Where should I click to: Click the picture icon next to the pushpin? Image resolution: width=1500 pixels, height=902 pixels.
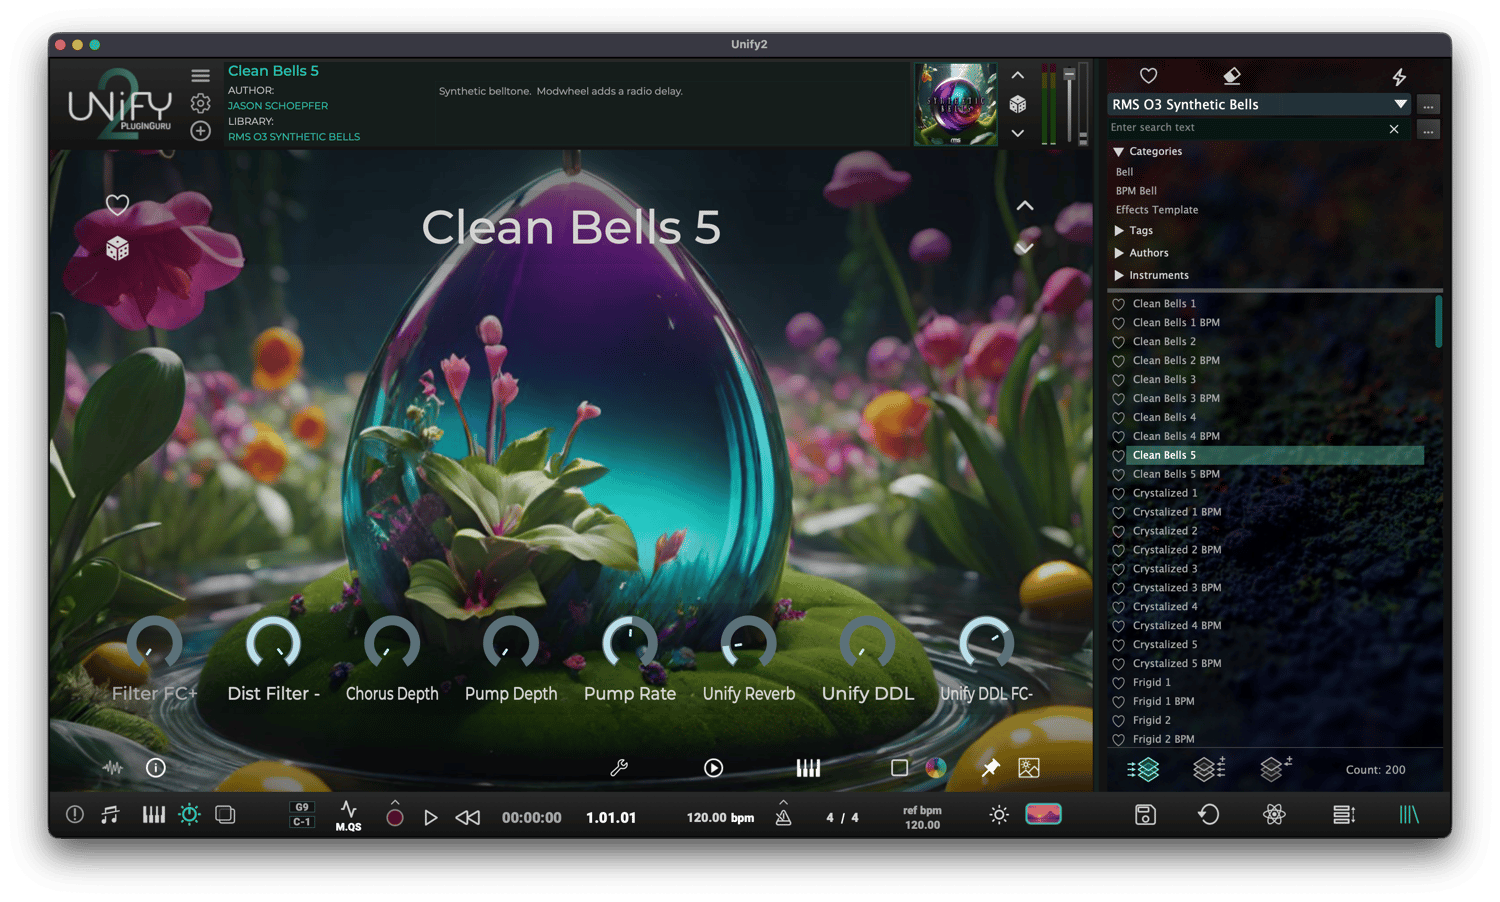click(x=1029, y=768)
